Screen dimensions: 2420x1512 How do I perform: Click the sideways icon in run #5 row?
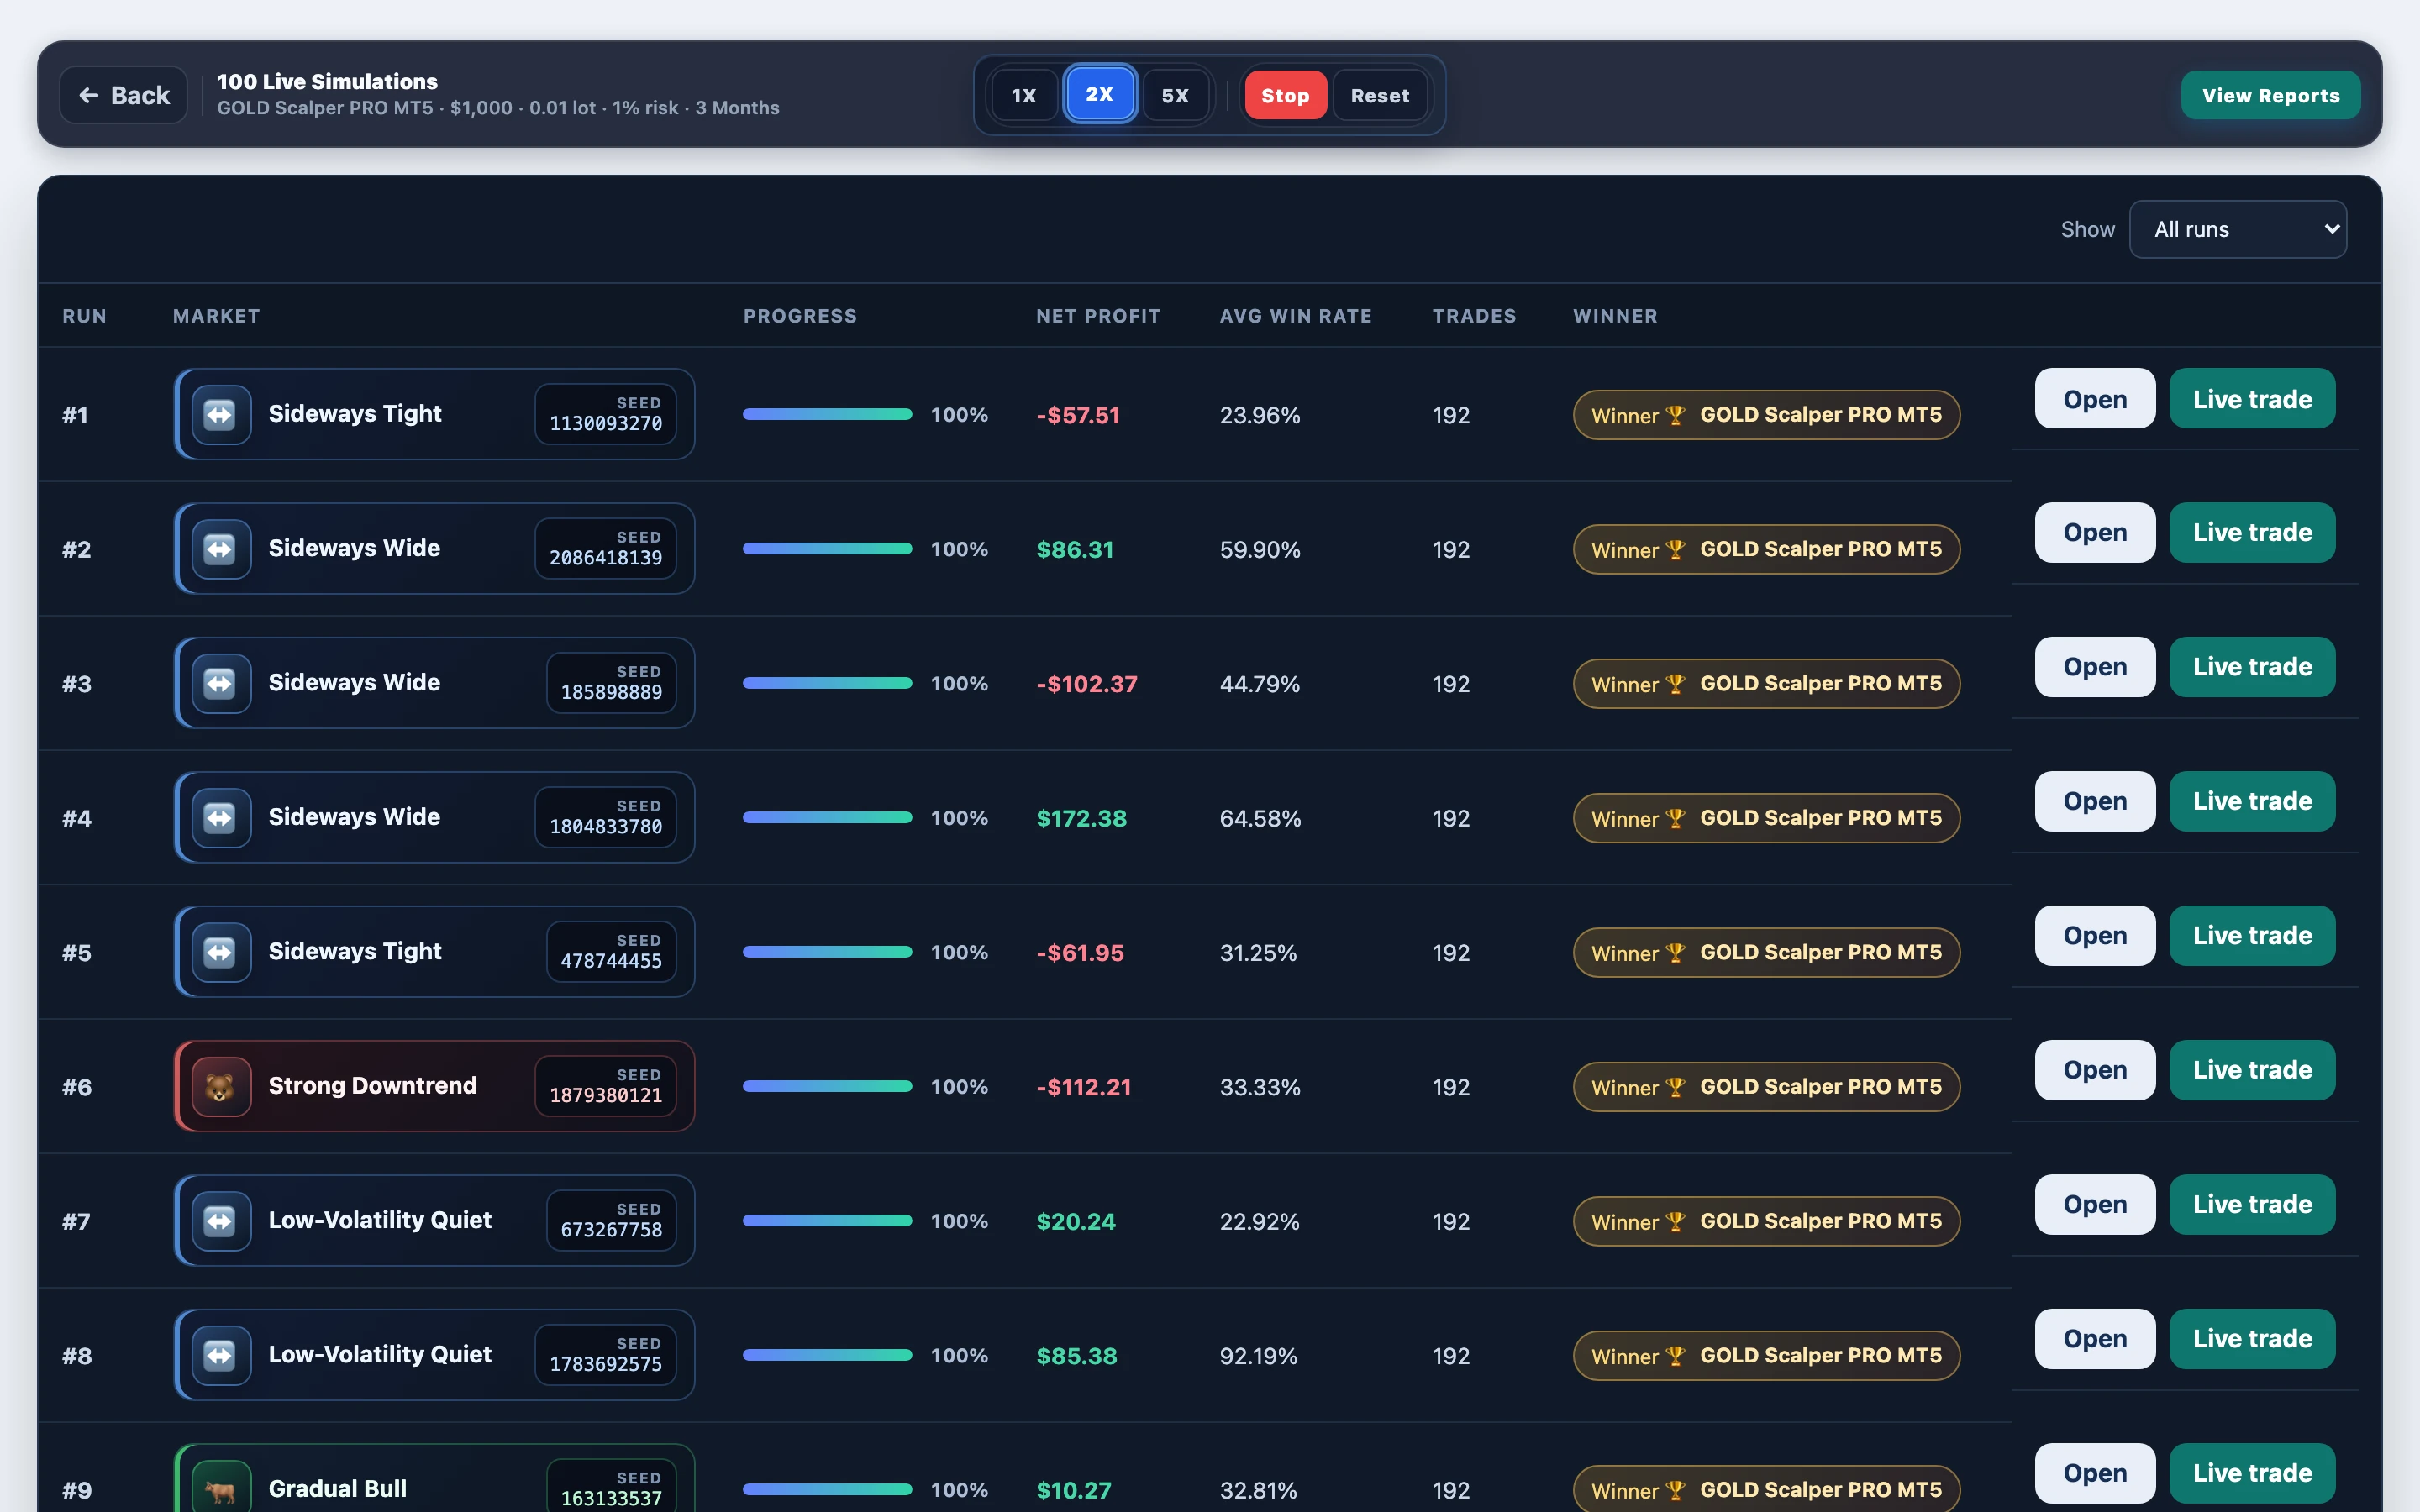(220, 952)
